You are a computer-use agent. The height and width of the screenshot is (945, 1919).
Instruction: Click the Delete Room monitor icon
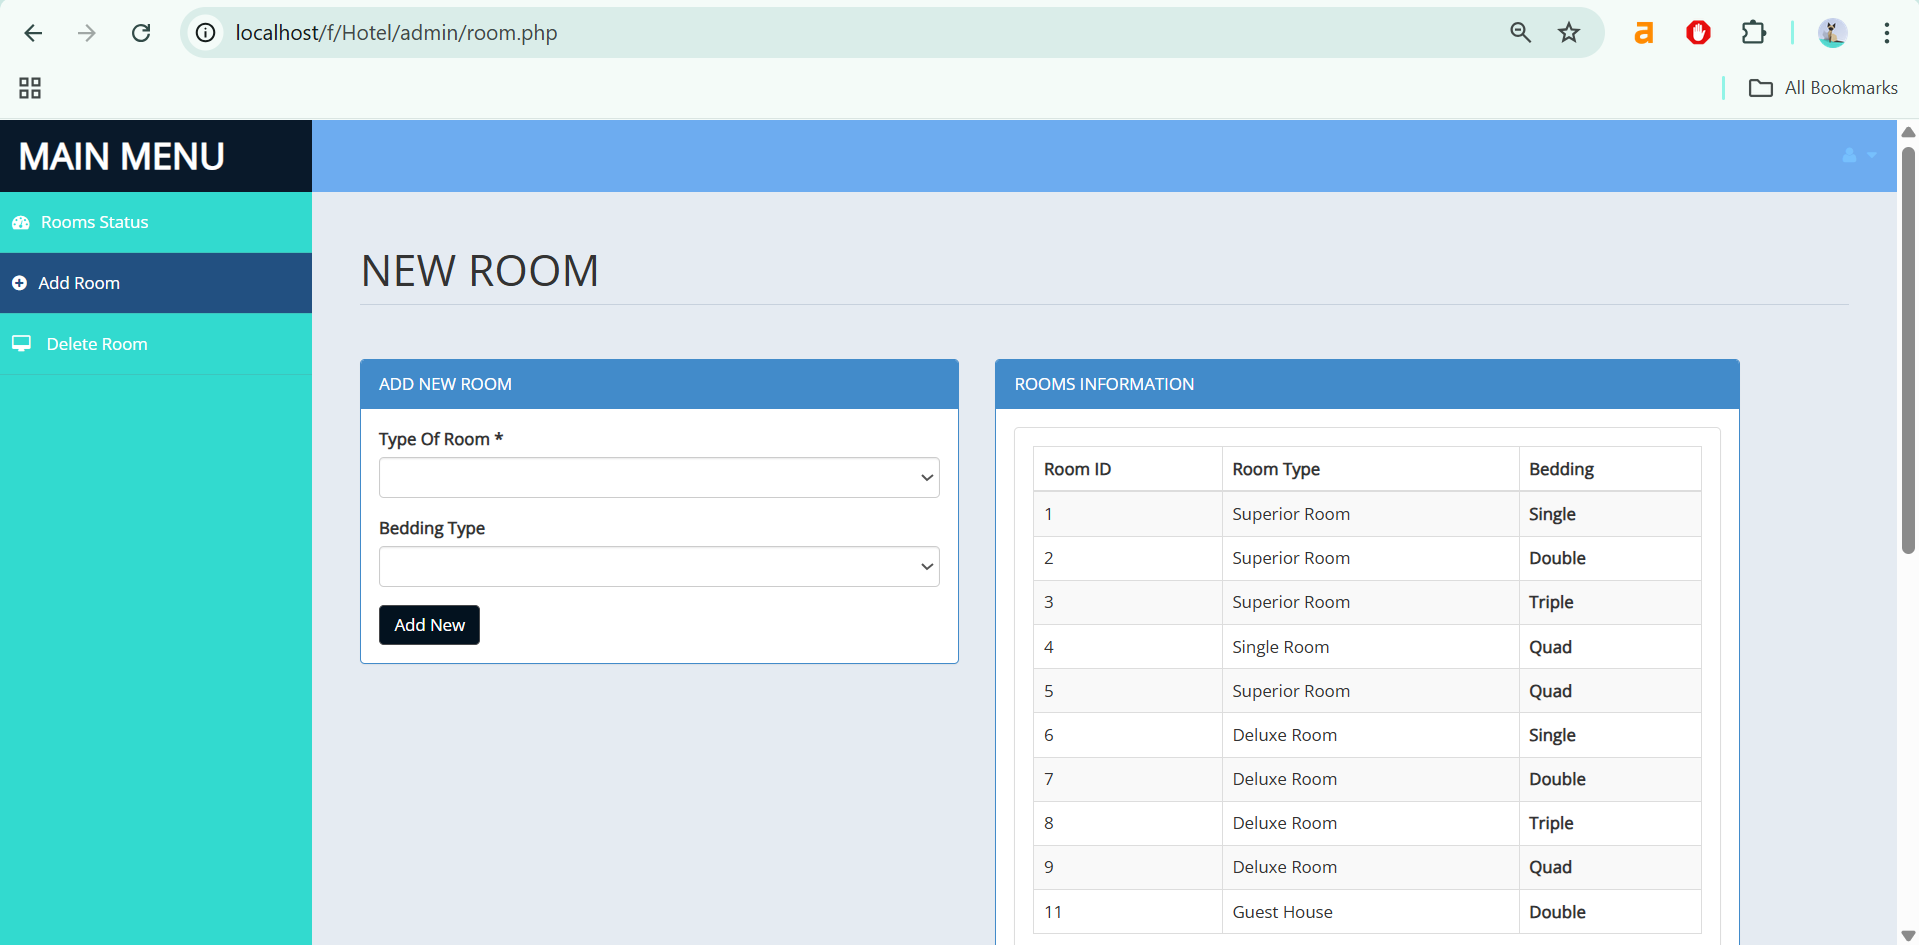coord(21,344)
